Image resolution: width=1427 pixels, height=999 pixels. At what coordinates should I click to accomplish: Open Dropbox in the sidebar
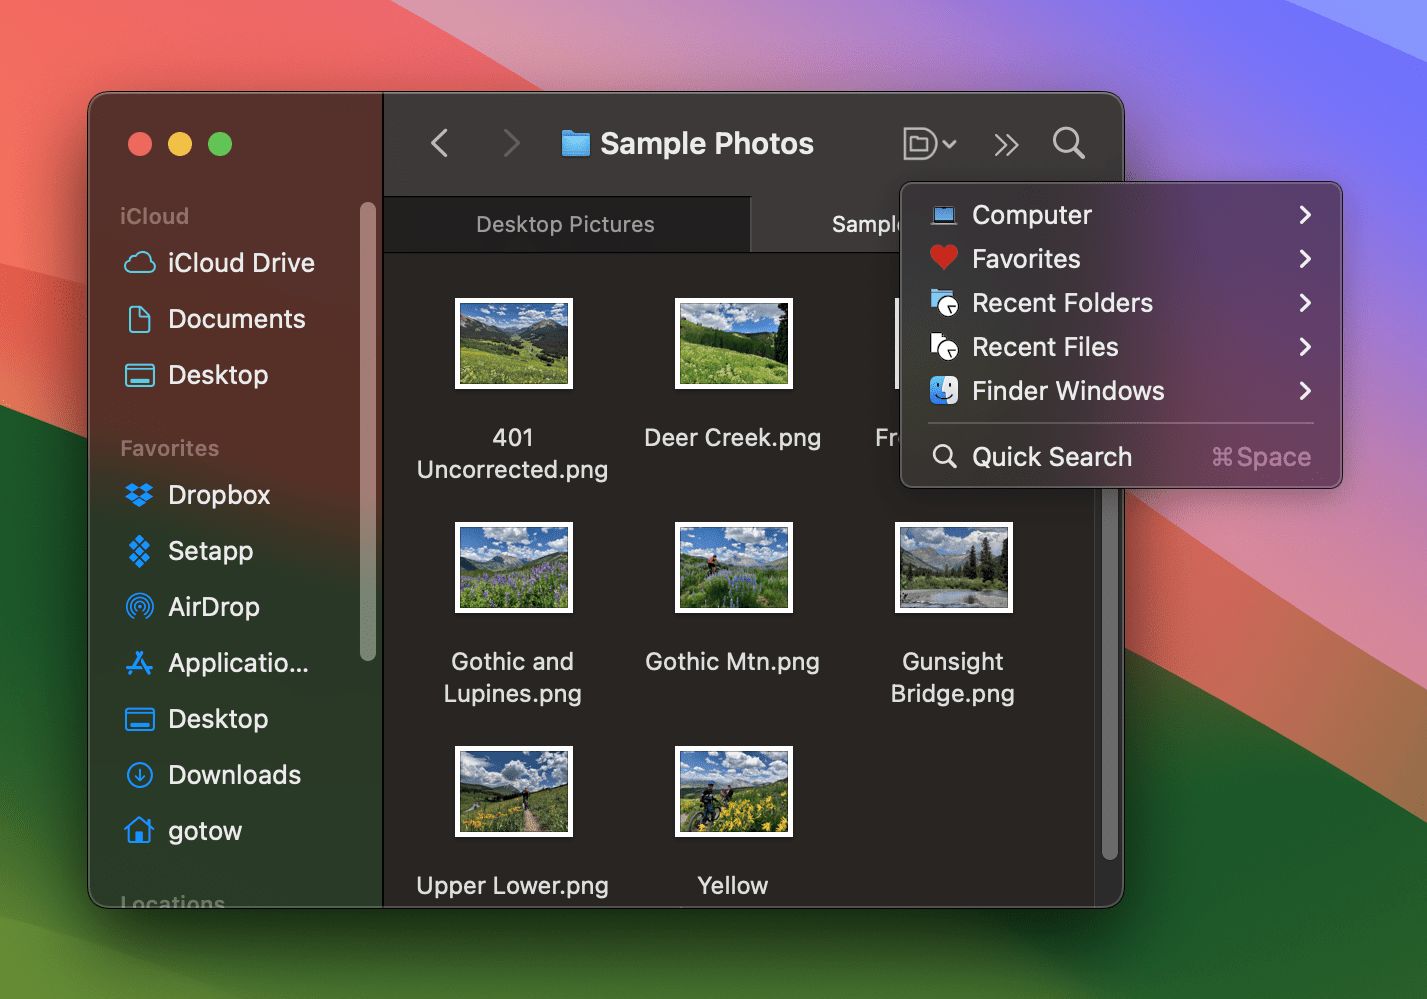tap(218, 495)
